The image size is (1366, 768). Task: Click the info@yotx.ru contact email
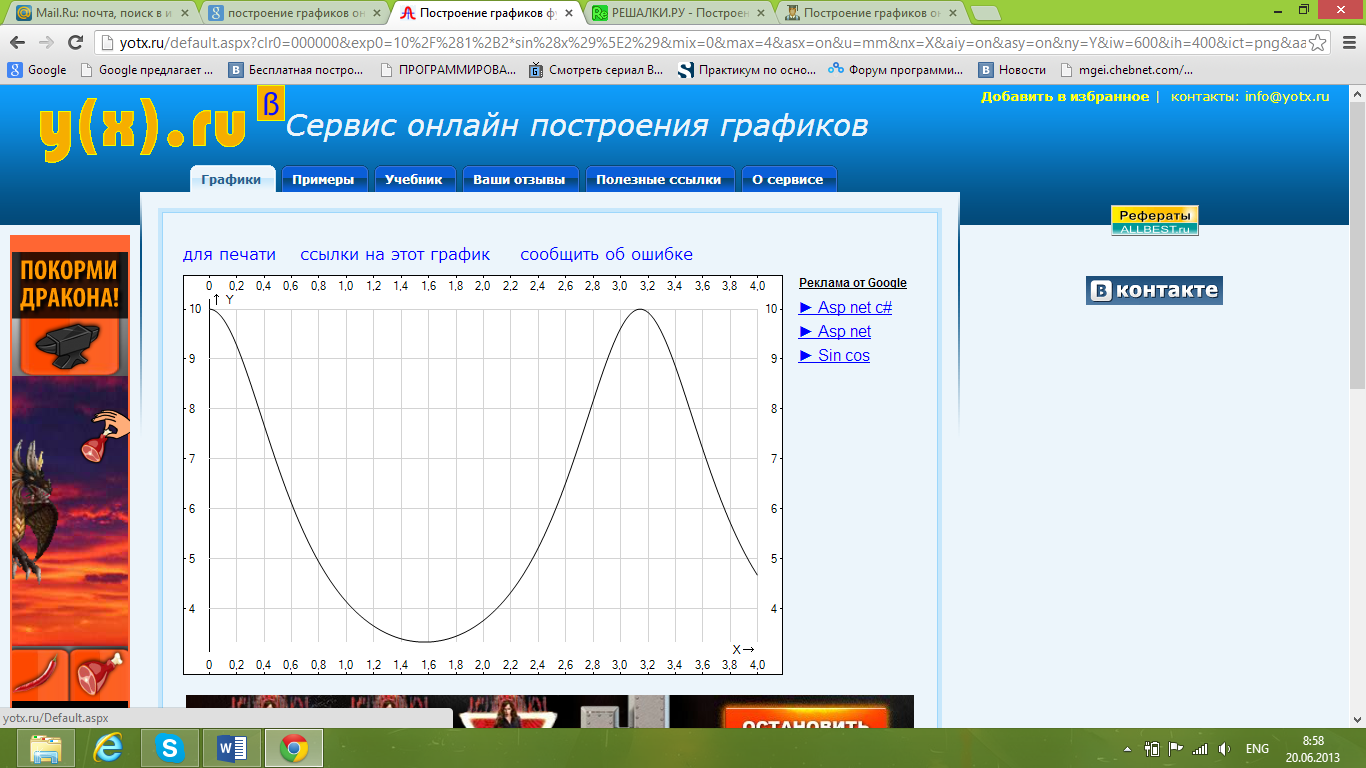point(1287,97)
